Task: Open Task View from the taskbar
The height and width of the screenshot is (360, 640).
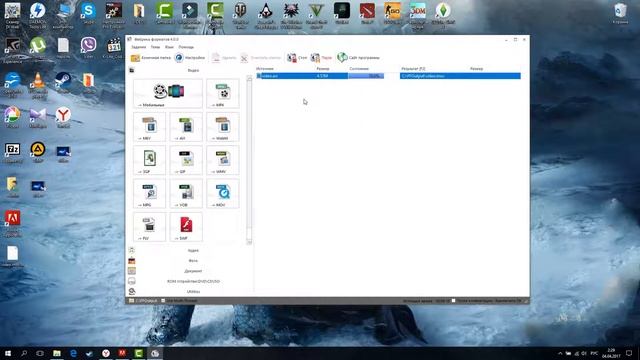Action: (40, 353)
